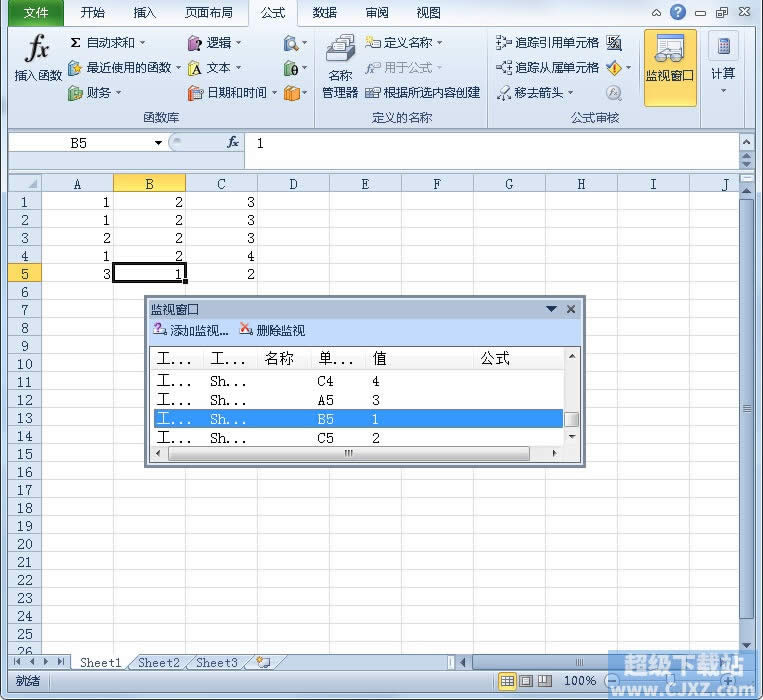Open the Name Box dropdown arrow
Screen dimensions: 763x700
[x=158, y=143]
